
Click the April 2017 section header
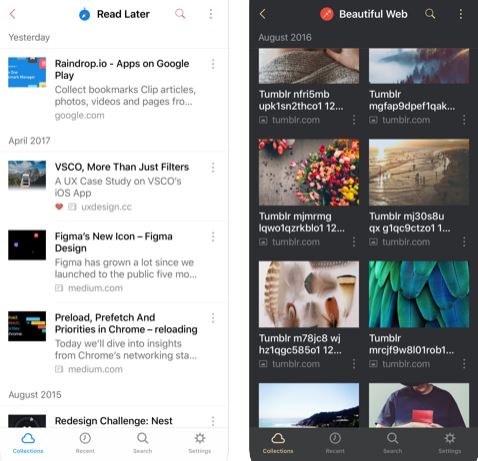(29, 141)
